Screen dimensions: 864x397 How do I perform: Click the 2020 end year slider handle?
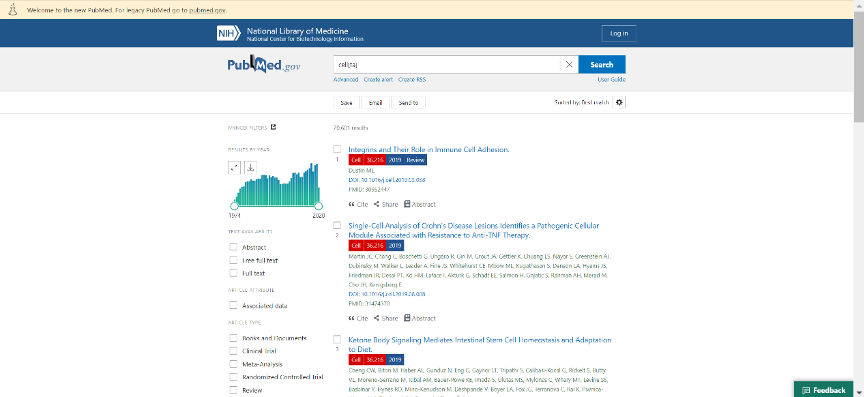click(x=318, y=206)
